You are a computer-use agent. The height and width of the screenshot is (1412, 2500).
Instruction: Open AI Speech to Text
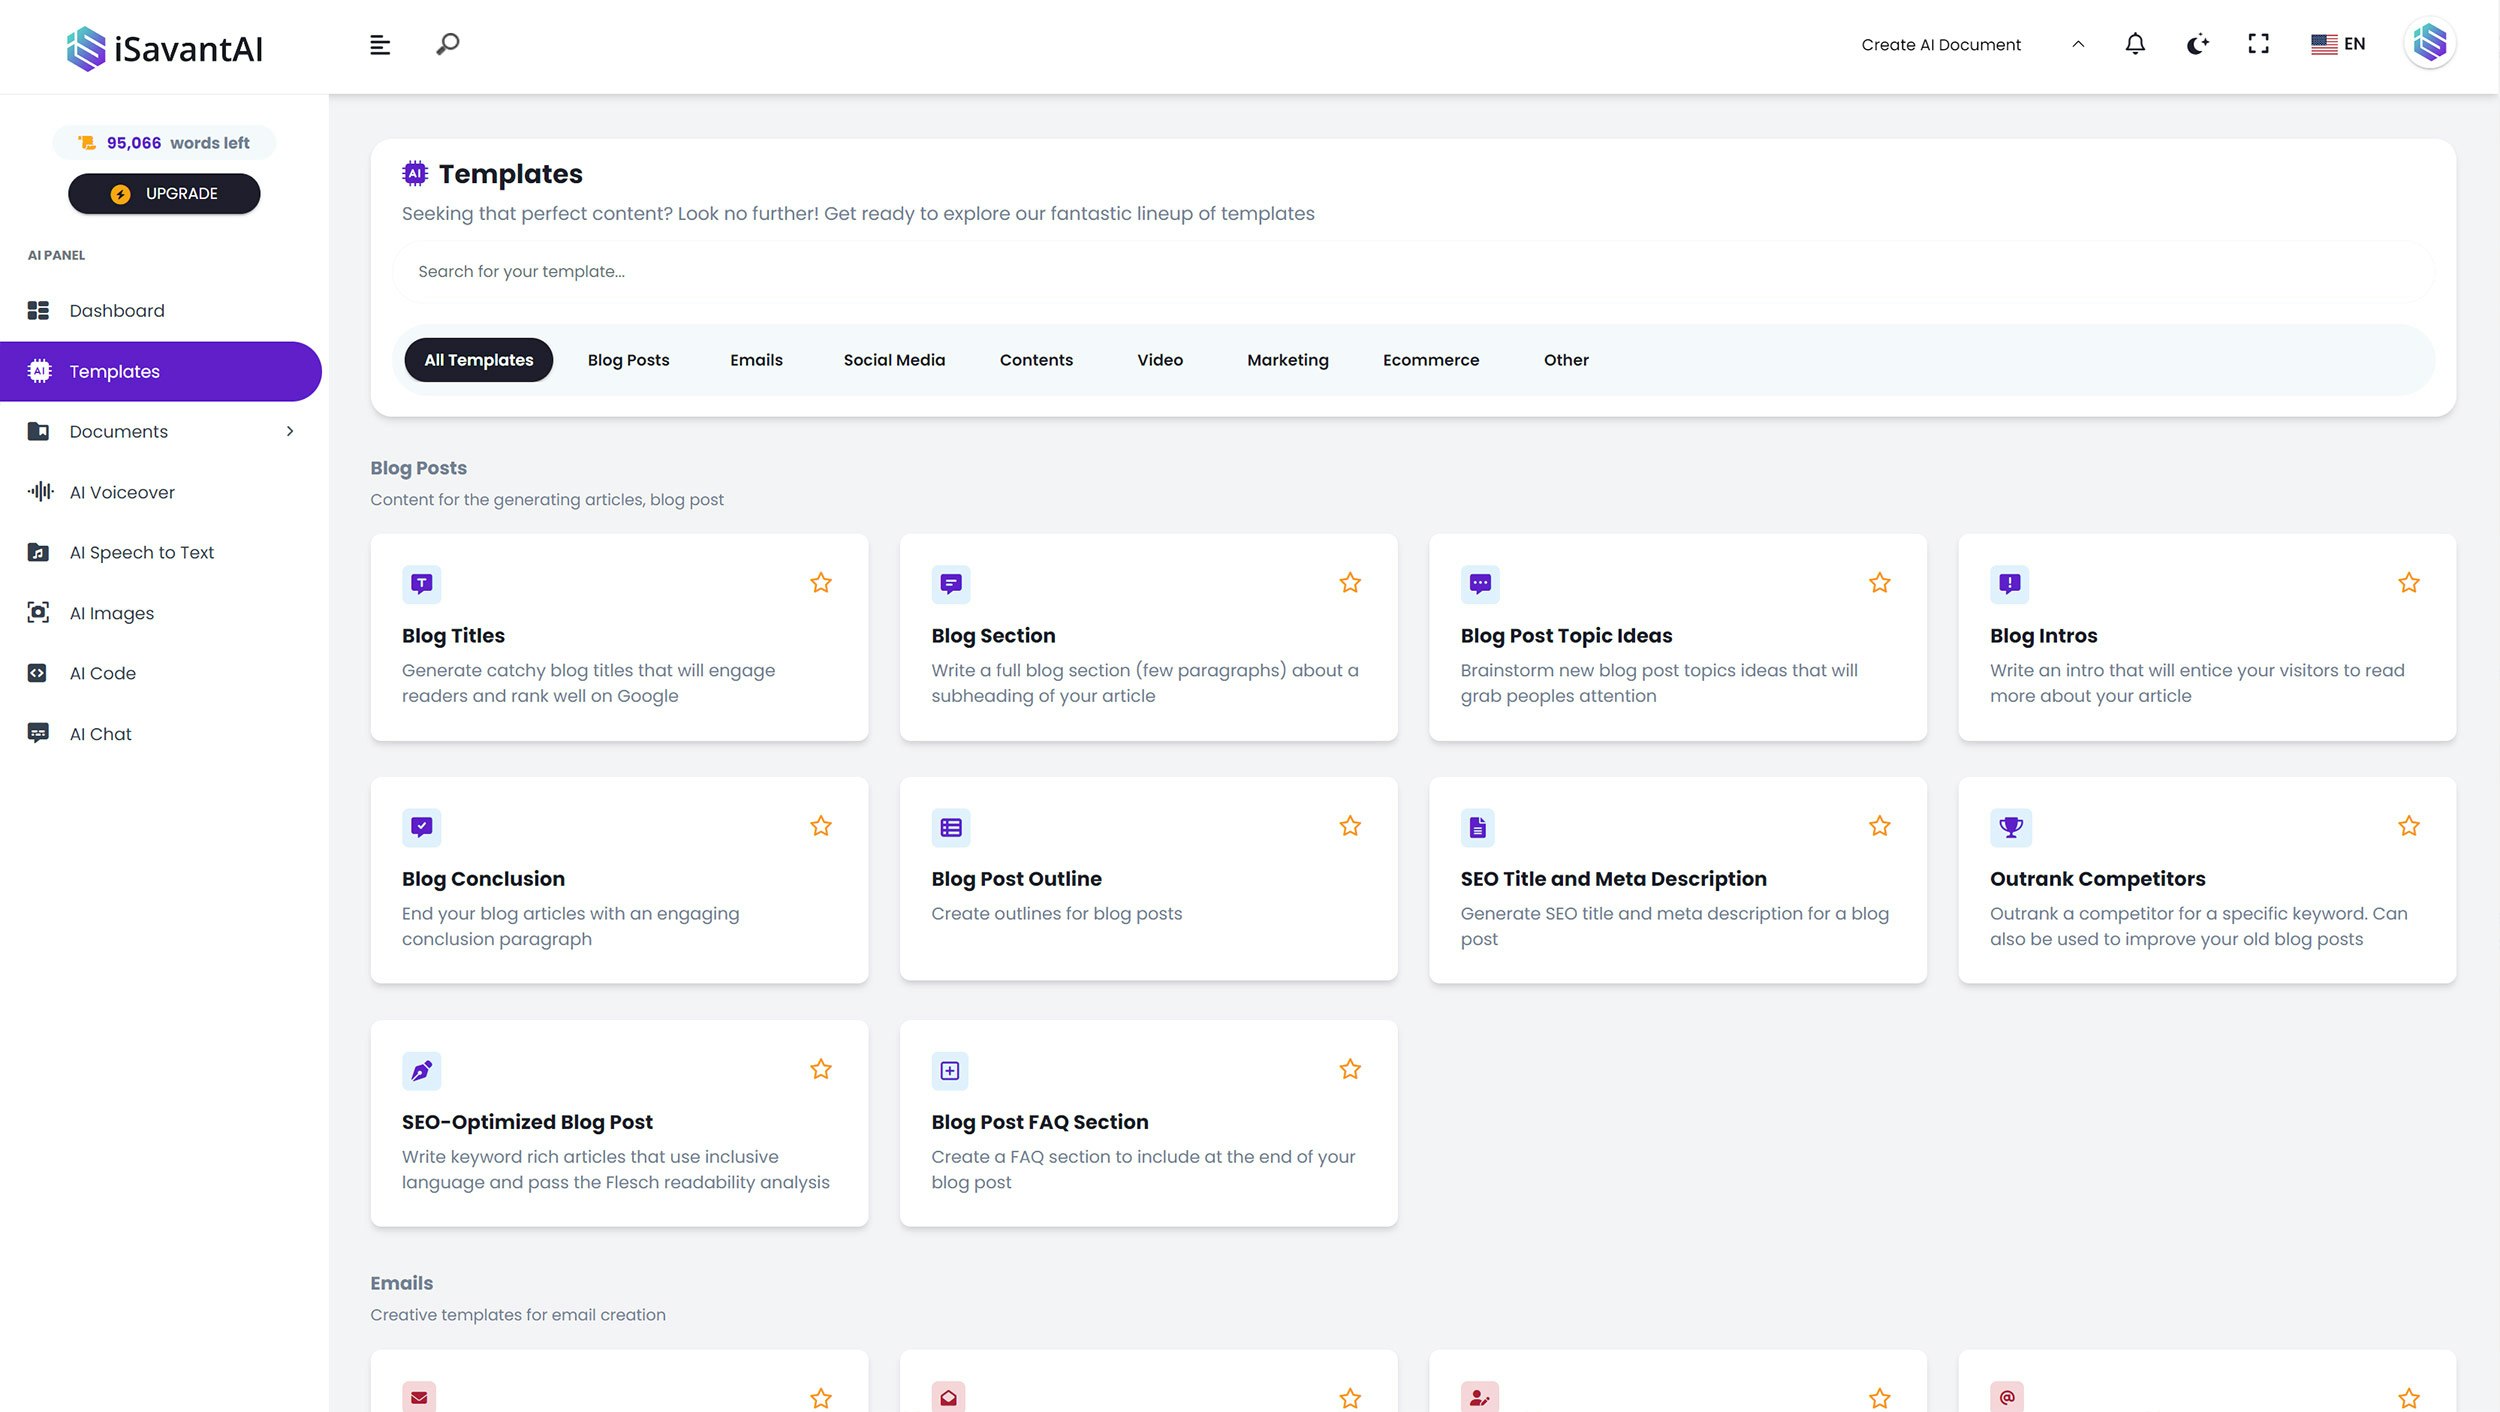pos(142,553)
